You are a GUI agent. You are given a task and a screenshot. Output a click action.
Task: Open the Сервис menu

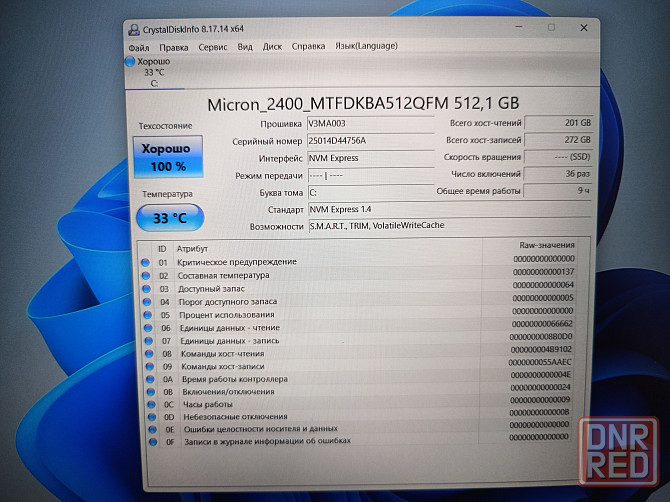click(x=212, y=47)
